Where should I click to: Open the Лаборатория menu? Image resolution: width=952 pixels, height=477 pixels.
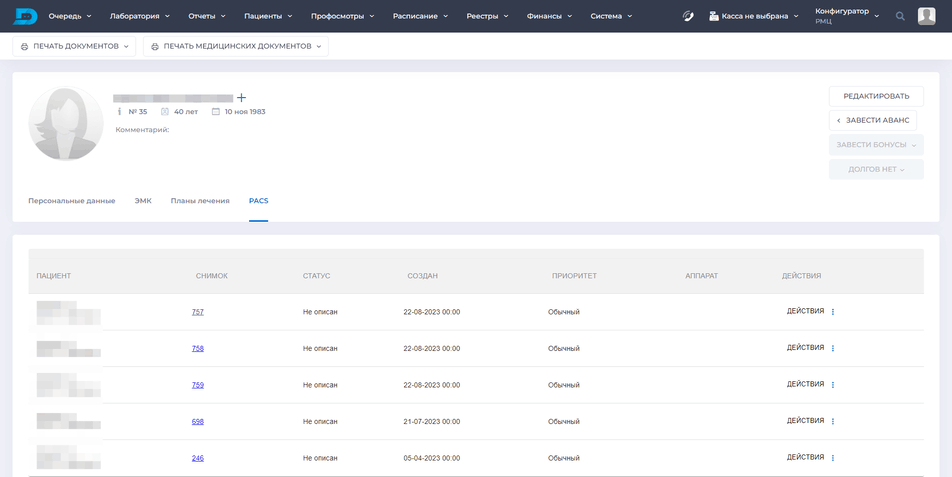(x=140, y=16)
